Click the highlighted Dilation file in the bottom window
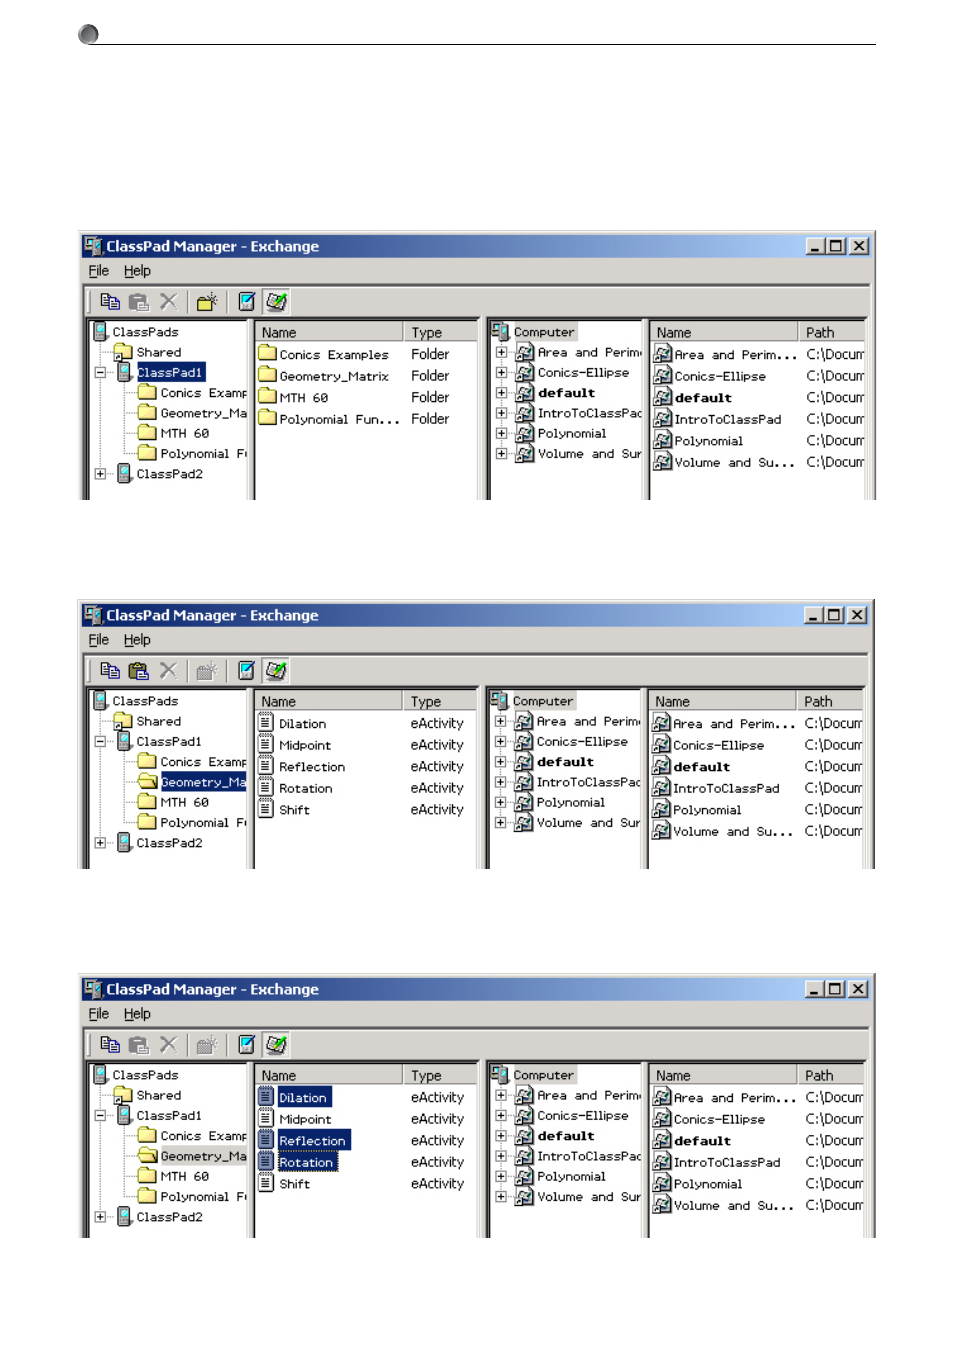 (x=303, y=1097)
